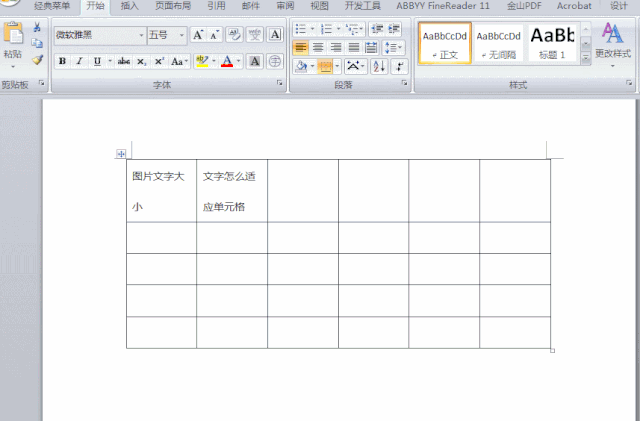
Task: Apply the yellow text highlight color
Action: point(202,61)
